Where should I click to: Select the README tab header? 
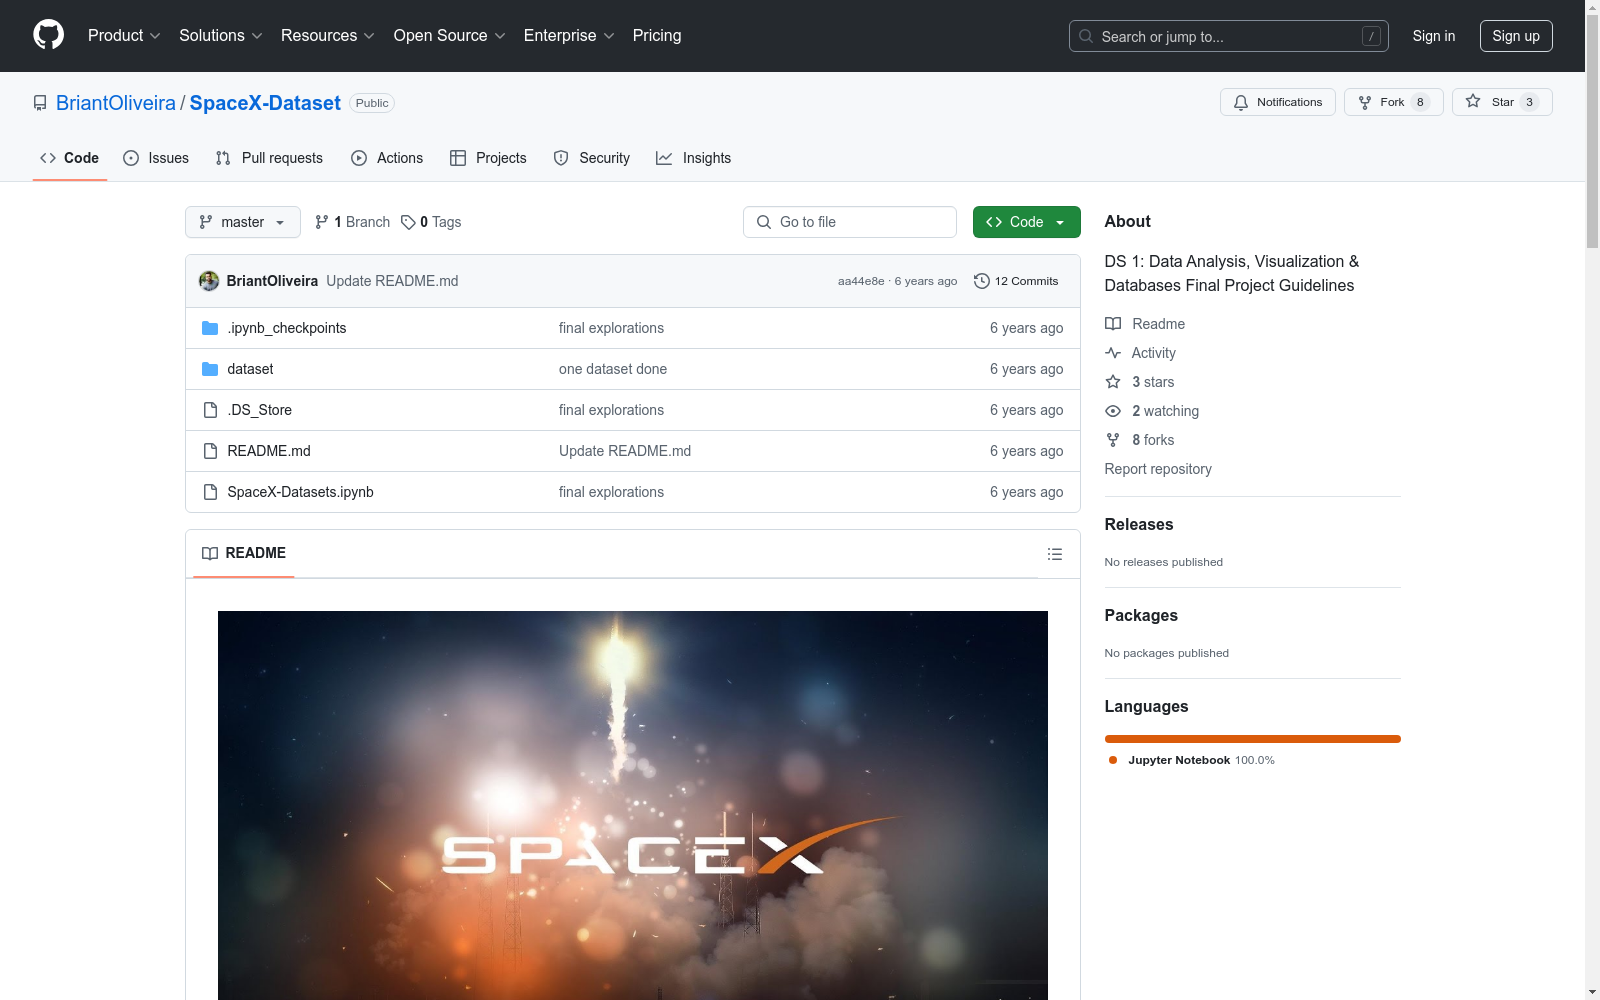coord(244,553)
